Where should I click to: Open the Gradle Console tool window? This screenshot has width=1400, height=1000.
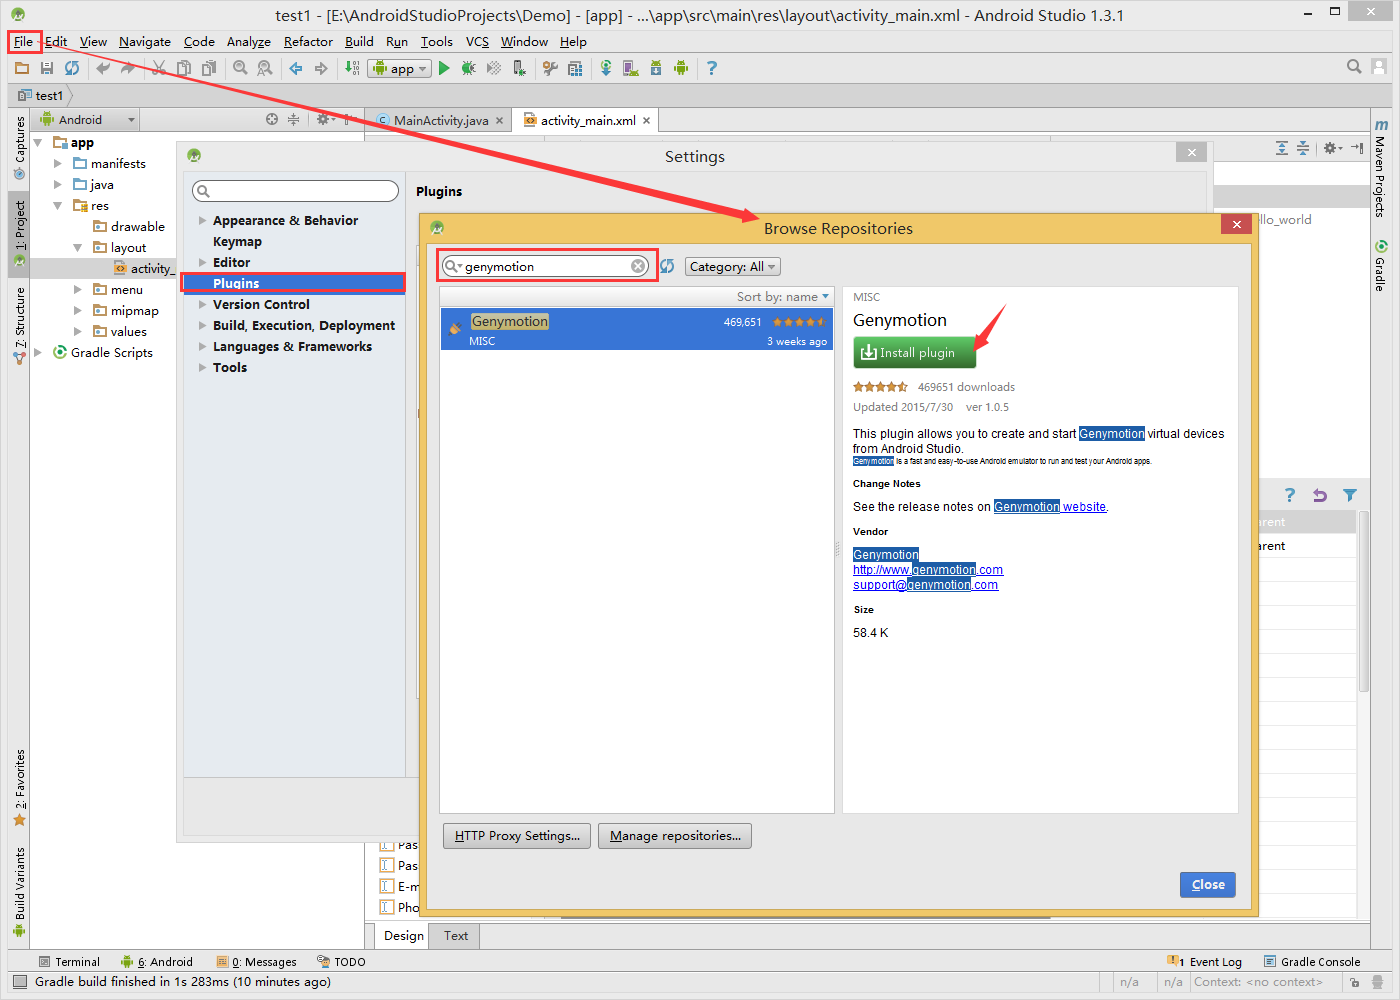[x=1311, y=962]
